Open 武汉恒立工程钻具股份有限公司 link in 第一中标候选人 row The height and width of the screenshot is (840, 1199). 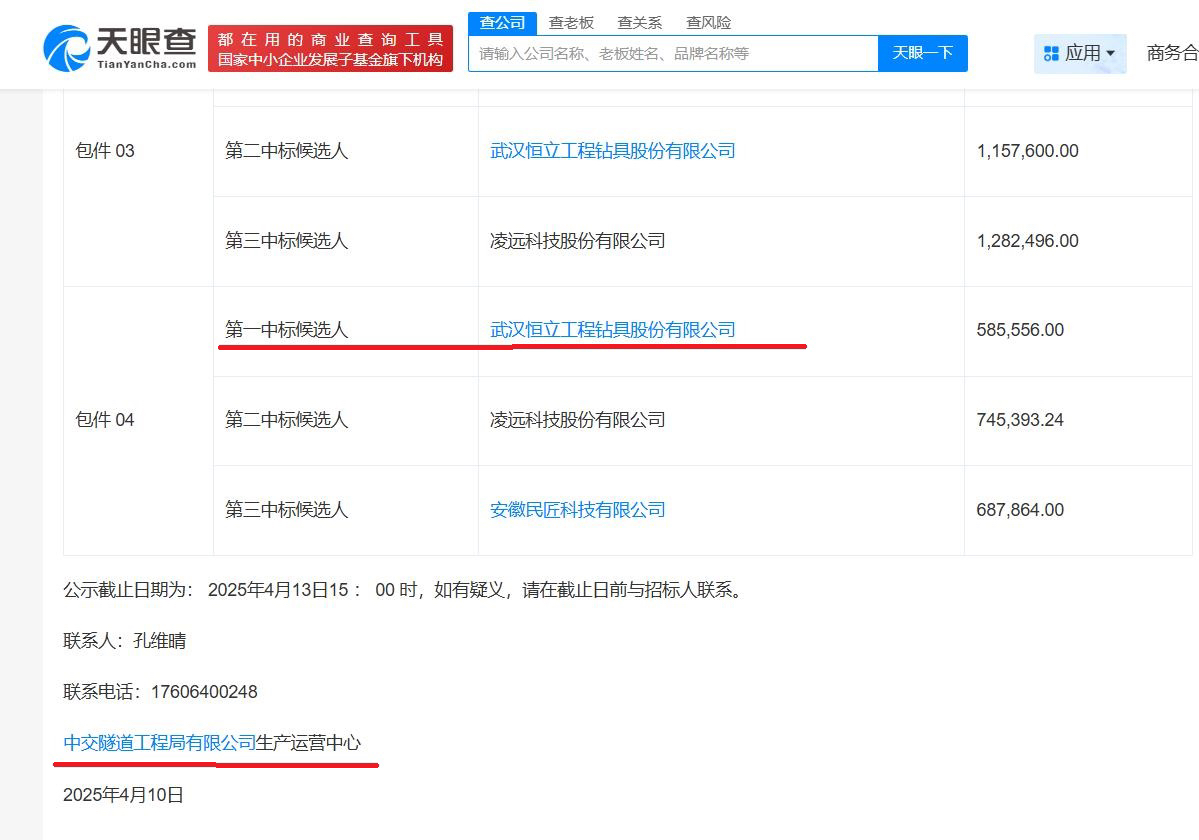point(612,329)
